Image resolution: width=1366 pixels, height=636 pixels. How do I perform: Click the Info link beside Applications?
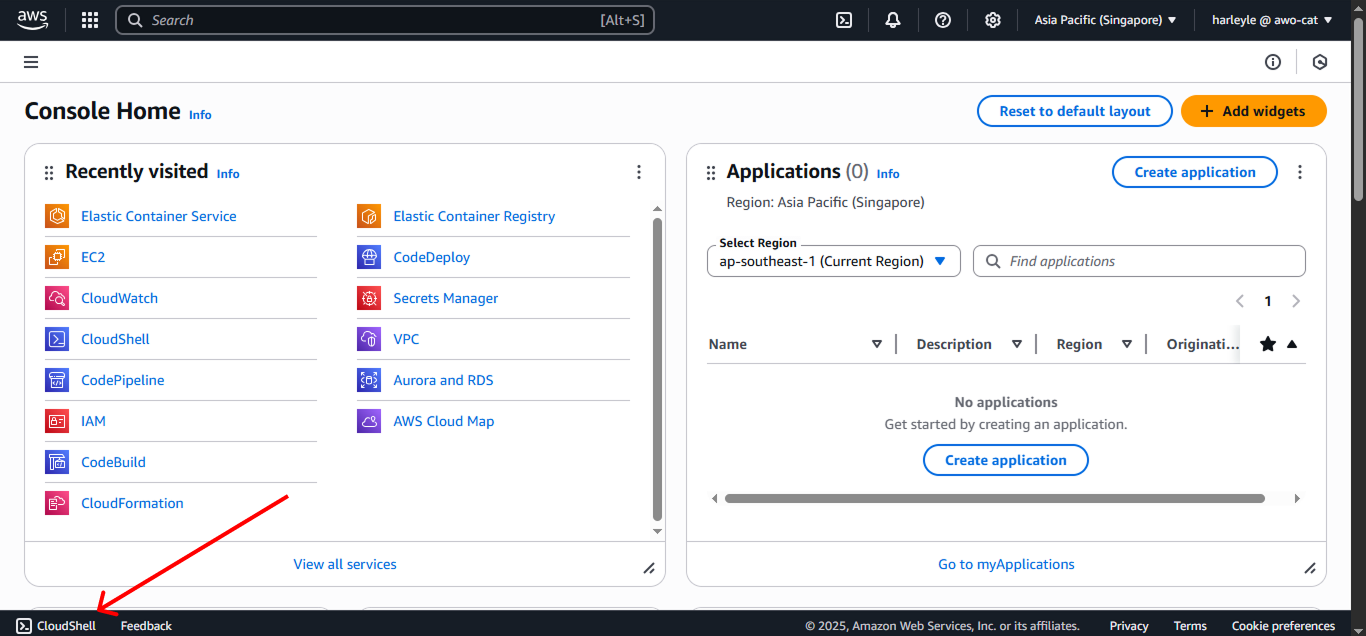tap(888, 174)
